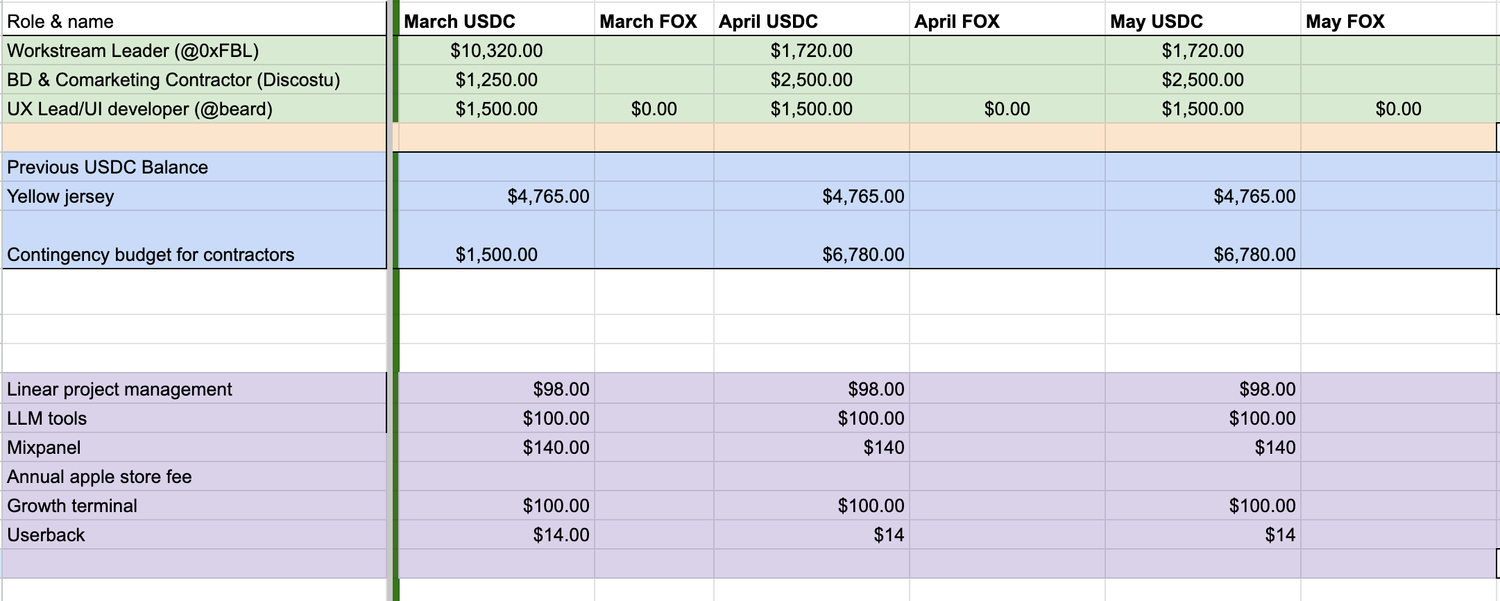The width and height of the screenshot is (1500, 601).
Task: Click "Contingency budget for contractors" cell
Action: tap(150, 254)
